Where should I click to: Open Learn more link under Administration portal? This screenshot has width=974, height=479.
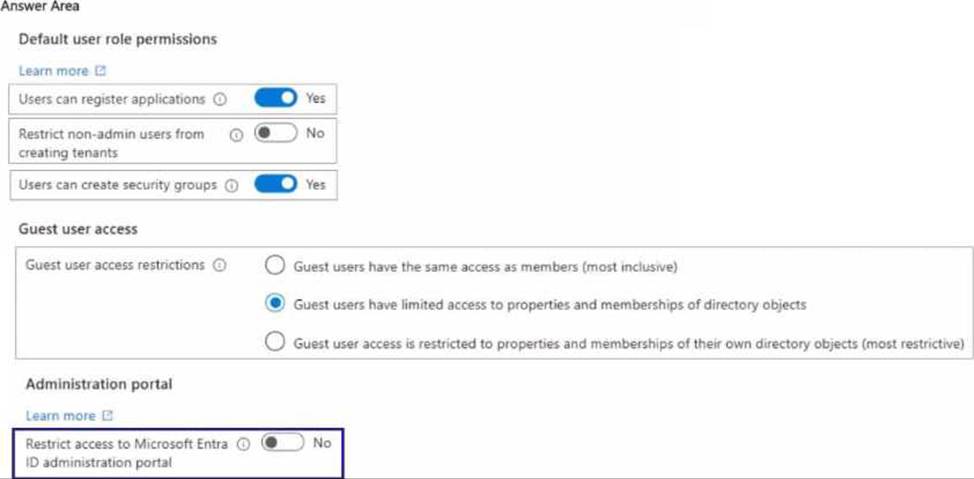[60, 416]
